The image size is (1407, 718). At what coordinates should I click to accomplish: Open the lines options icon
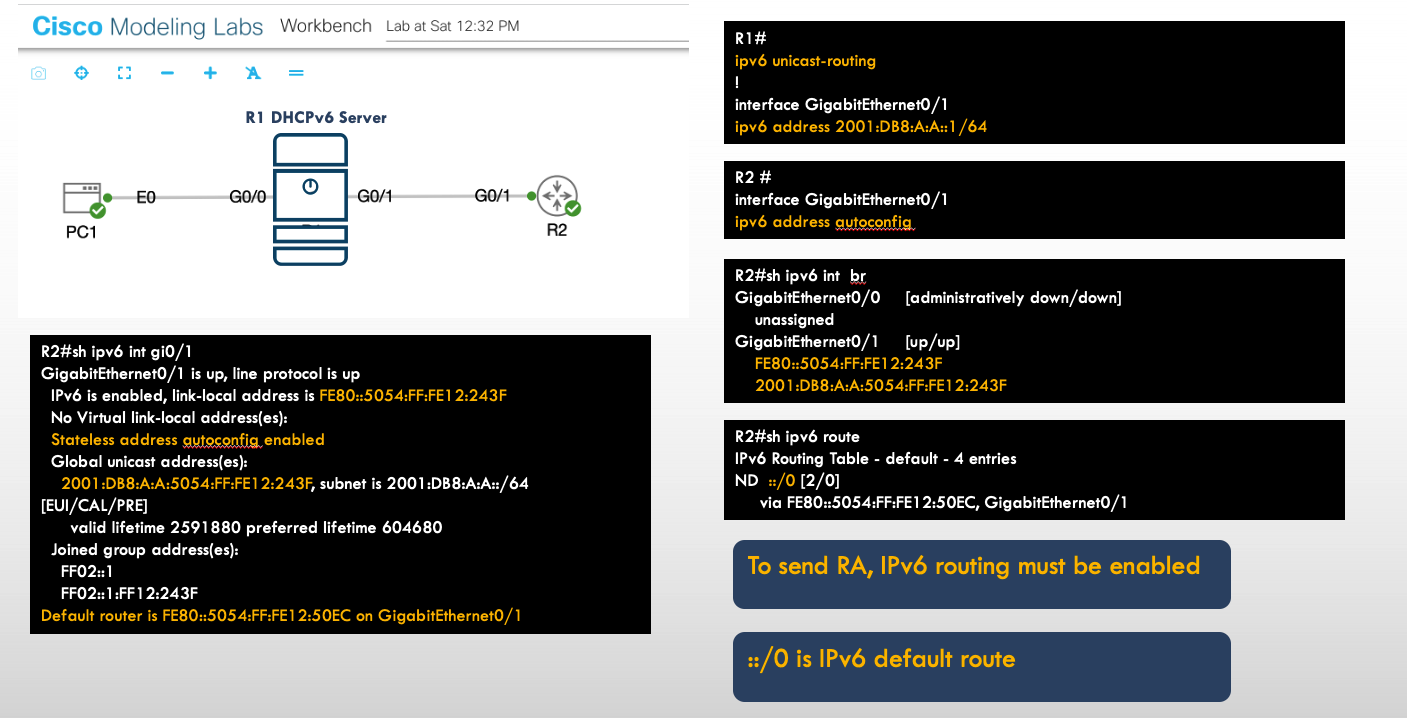(296, 72)
